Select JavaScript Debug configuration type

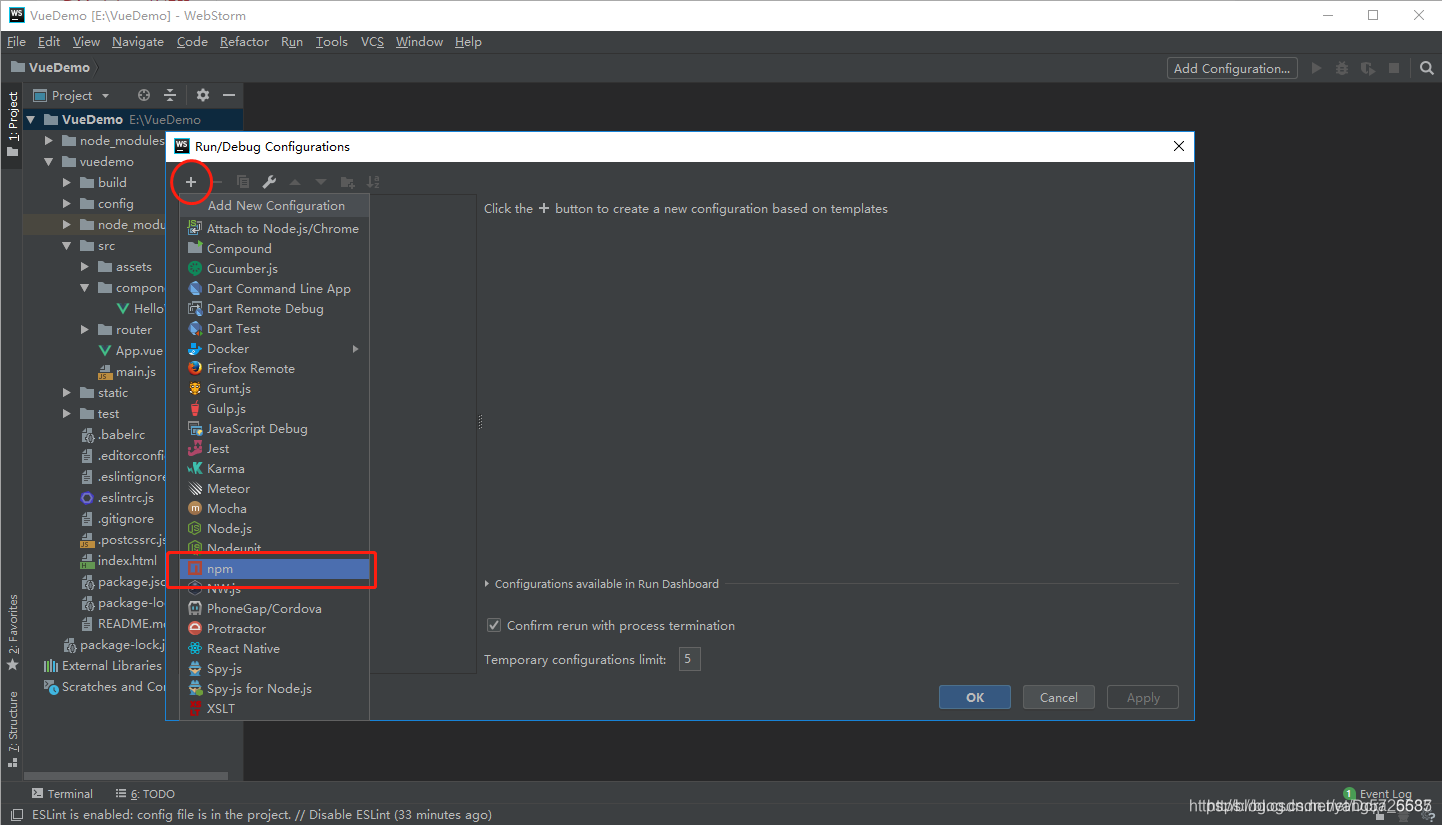pyautogui.click(x=275, y=428)
